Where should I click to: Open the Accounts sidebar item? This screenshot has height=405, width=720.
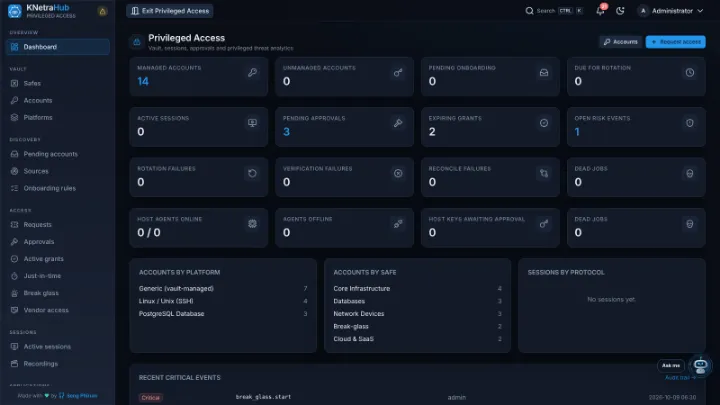tap(58, 100)
